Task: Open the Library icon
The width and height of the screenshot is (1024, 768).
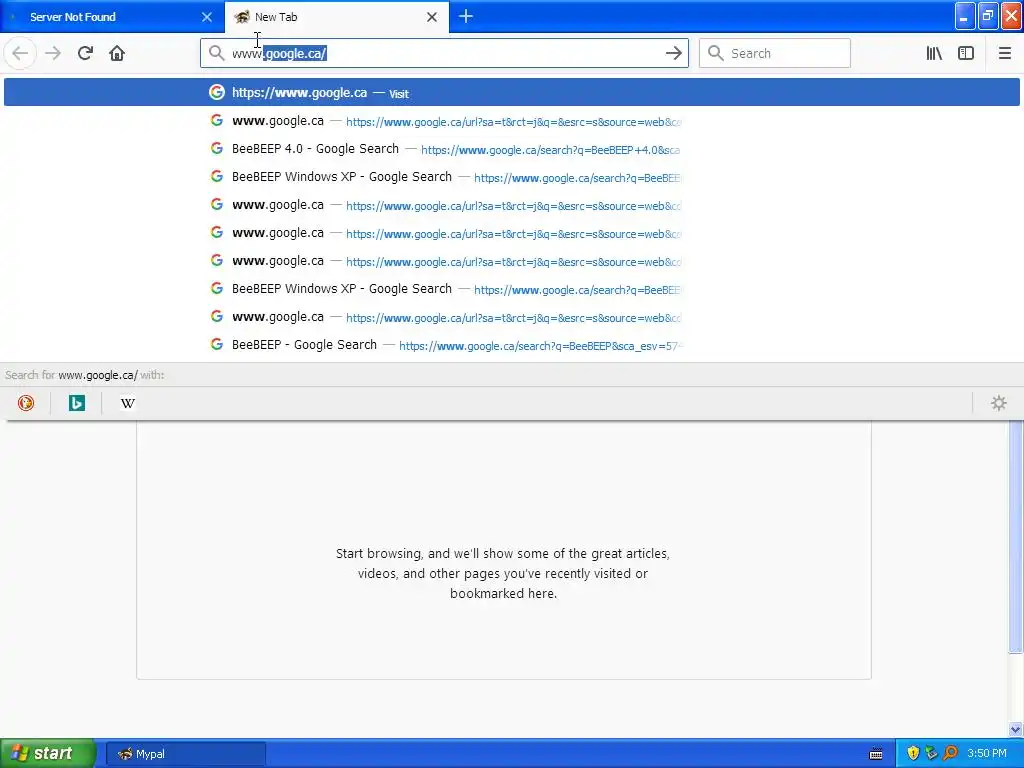Action: click(934, 54)
